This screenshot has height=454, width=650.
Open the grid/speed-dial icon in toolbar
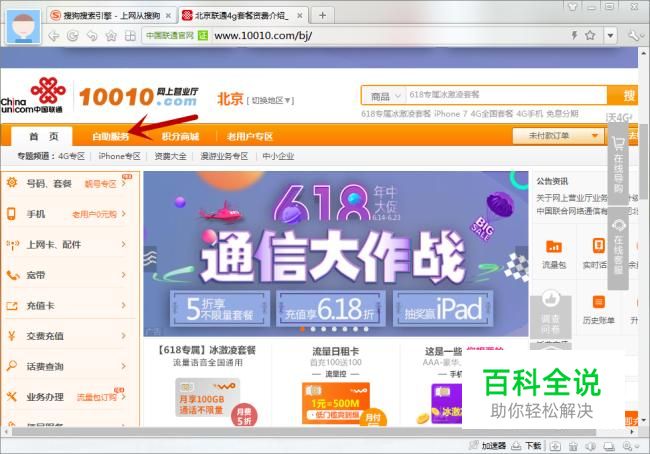point(130,36)
